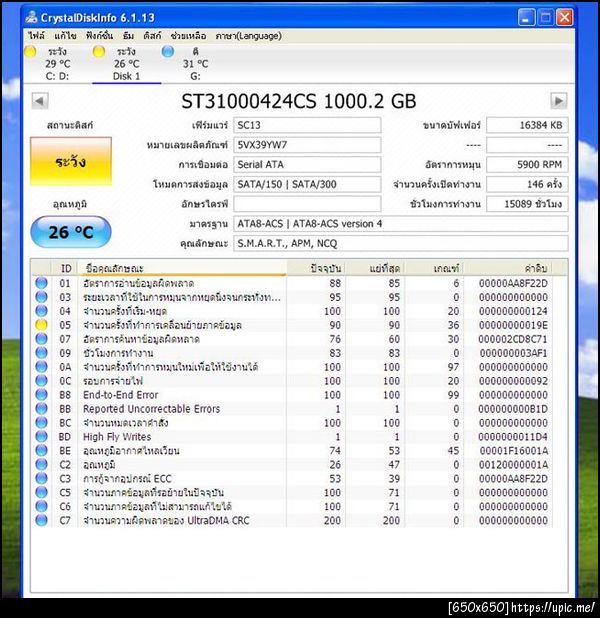
Task: Select the End-to-End Error row text
Action: tap(120, 395)
